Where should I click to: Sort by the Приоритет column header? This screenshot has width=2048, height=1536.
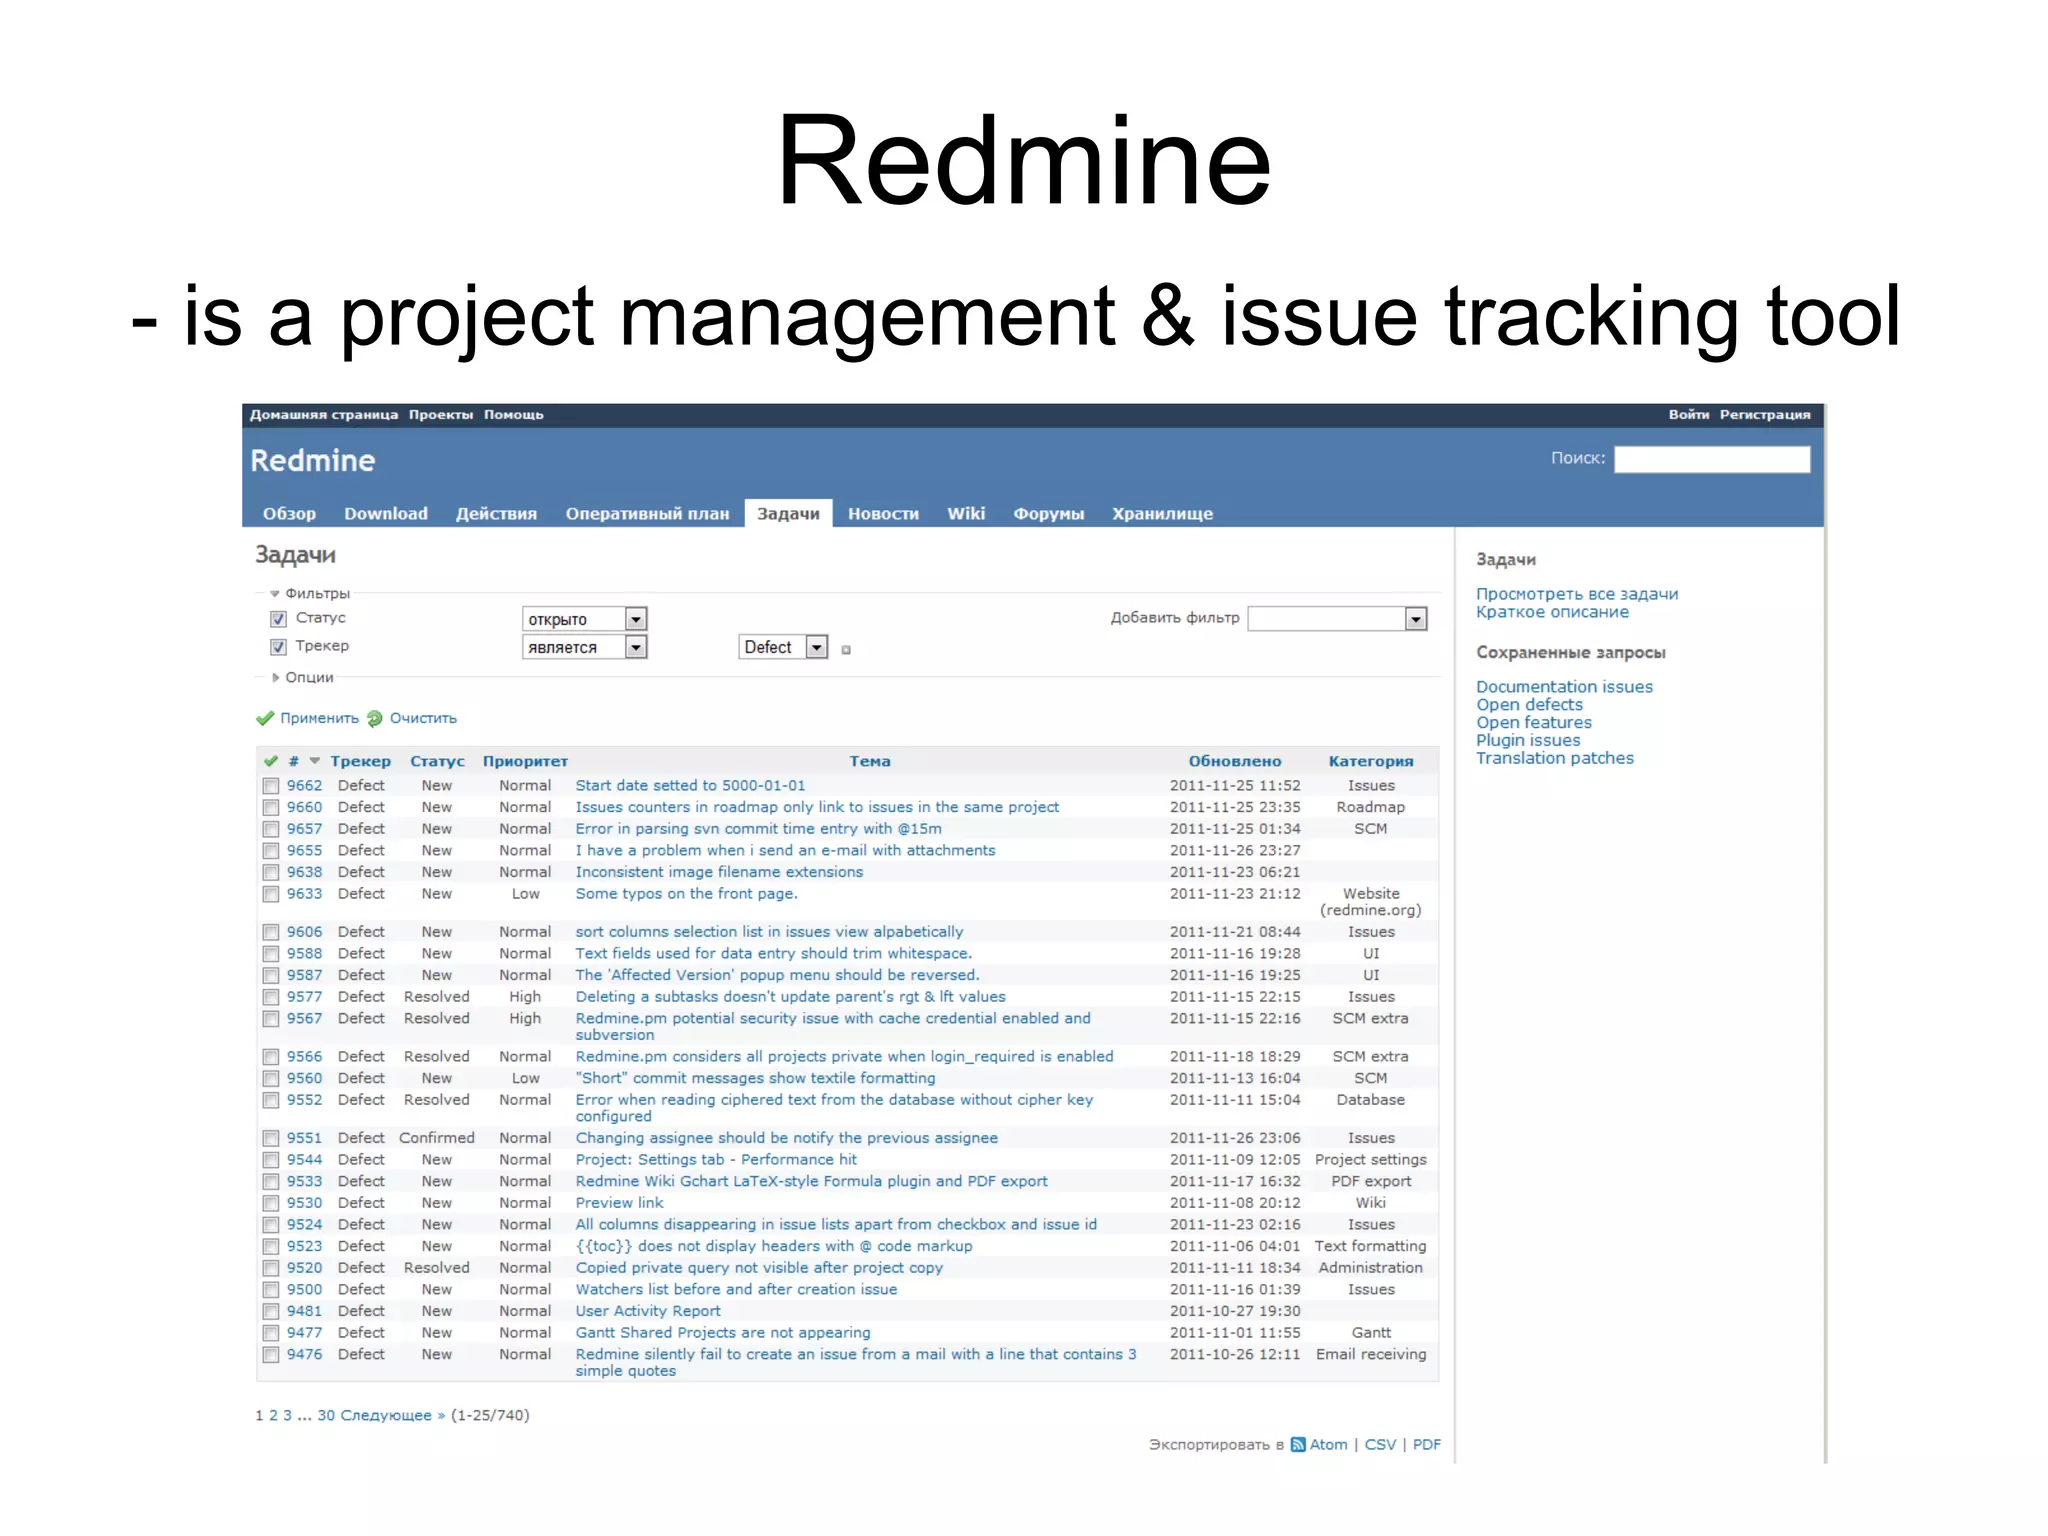click(x=525, y=761)
